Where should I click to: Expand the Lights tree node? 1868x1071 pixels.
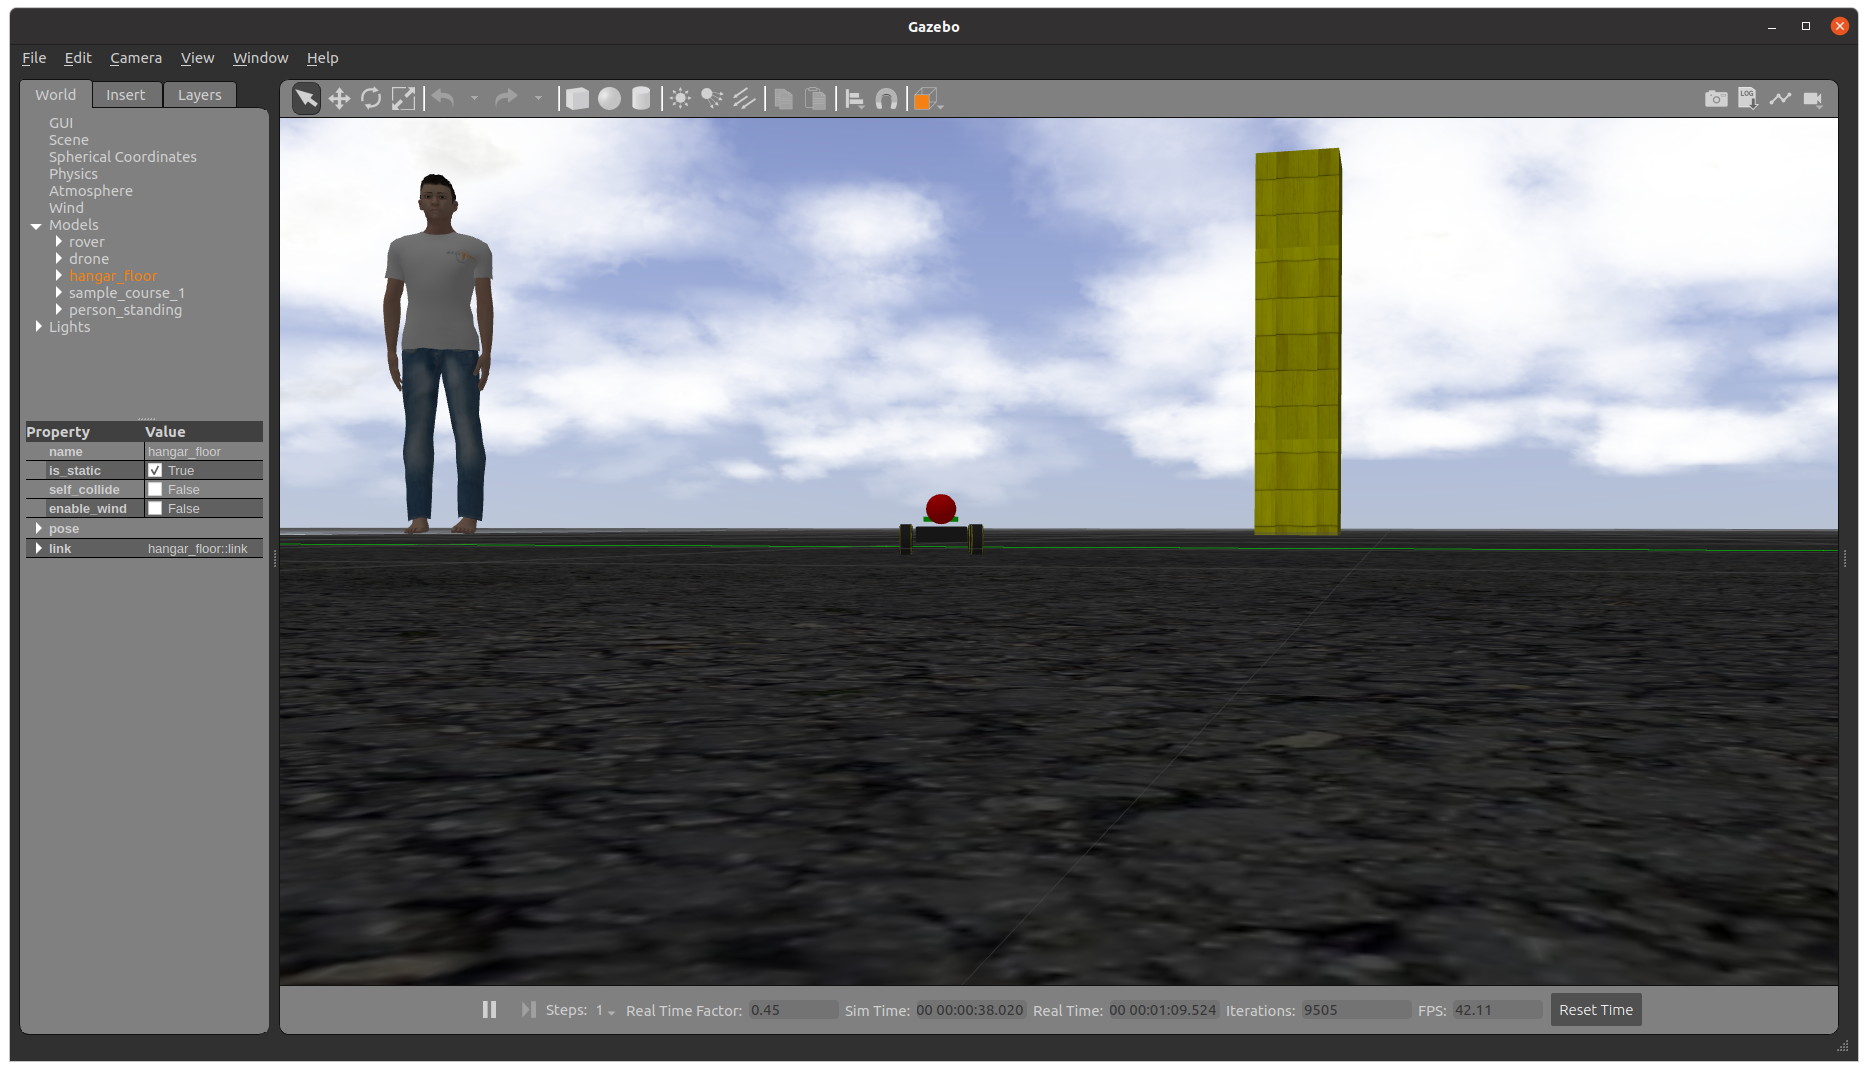39,327
